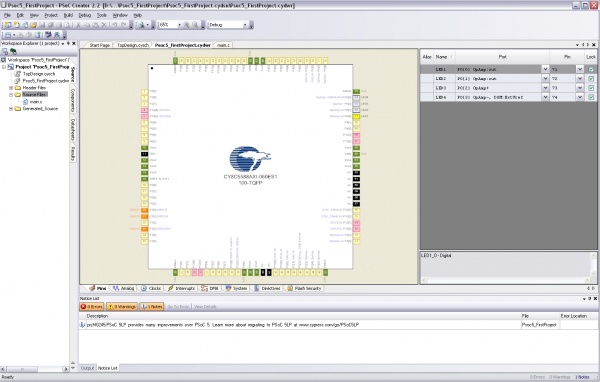This screenshot has height=382, width=600.
Task: Toggle Lock checkbox for LED1
Action: point(591,69)
